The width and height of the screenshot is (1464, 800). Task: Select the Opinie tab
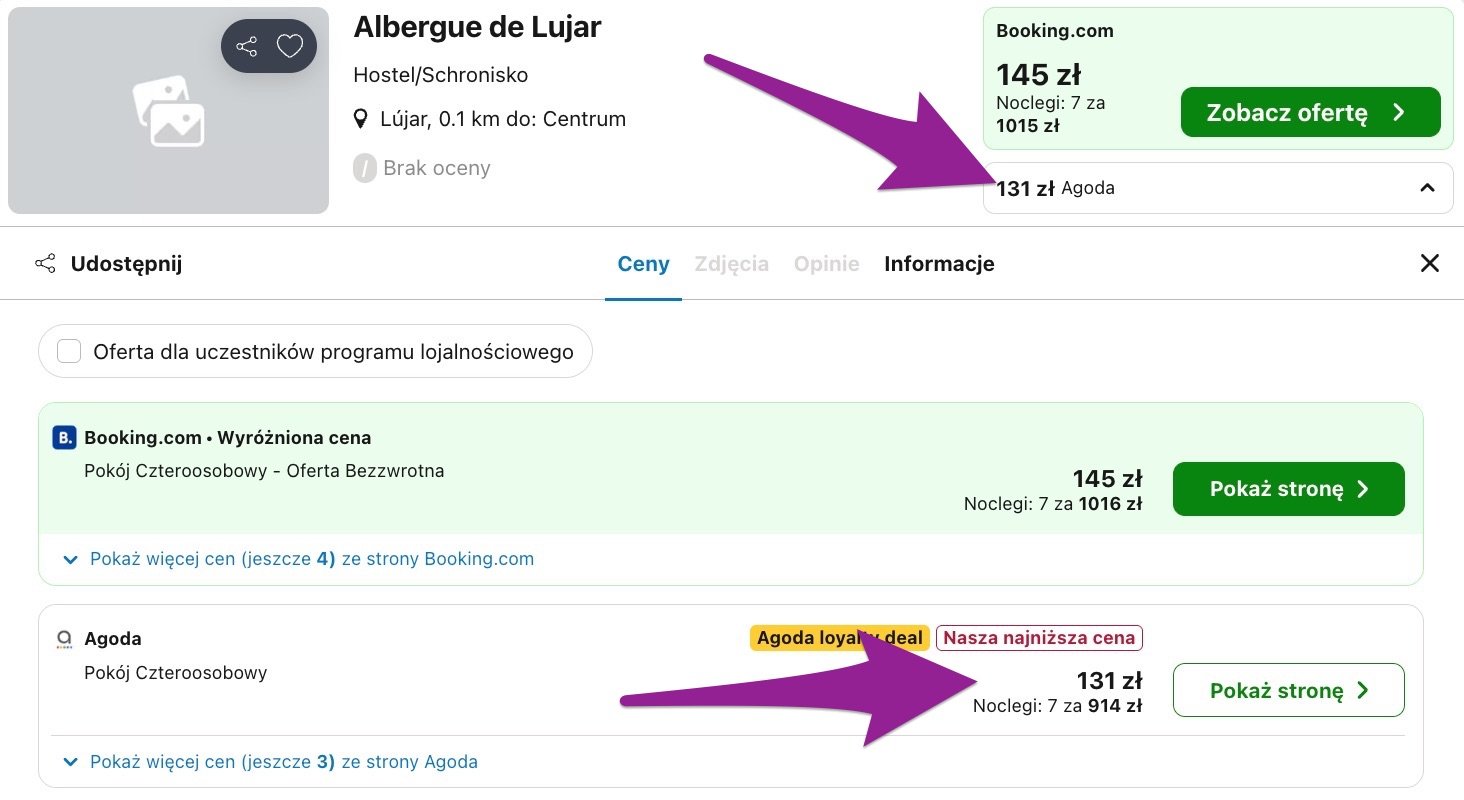click(x=827, y=264)
